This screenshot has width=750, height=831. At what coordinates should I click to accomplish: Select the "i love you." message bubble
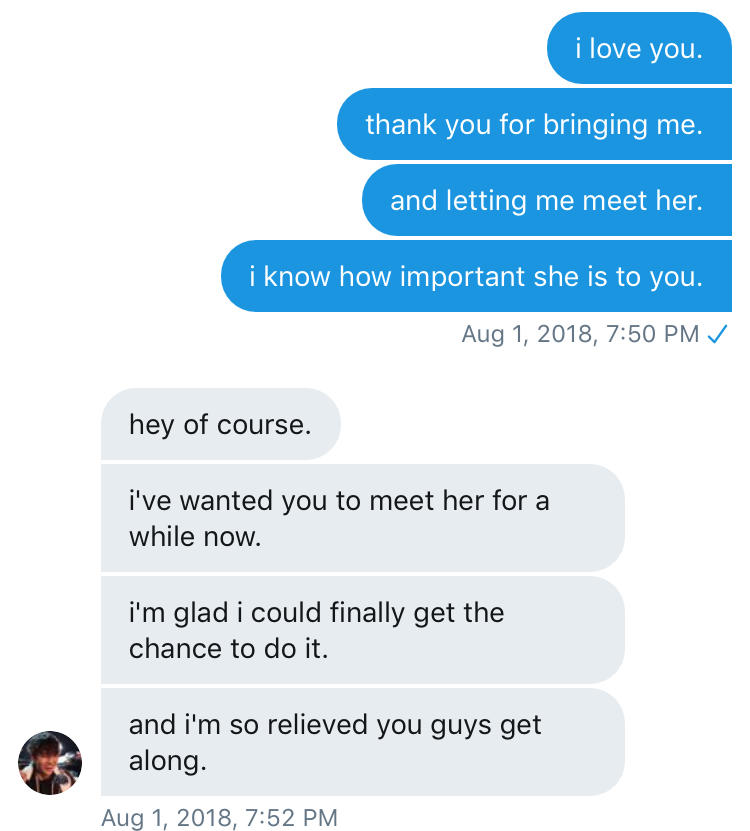pos(639,48)
